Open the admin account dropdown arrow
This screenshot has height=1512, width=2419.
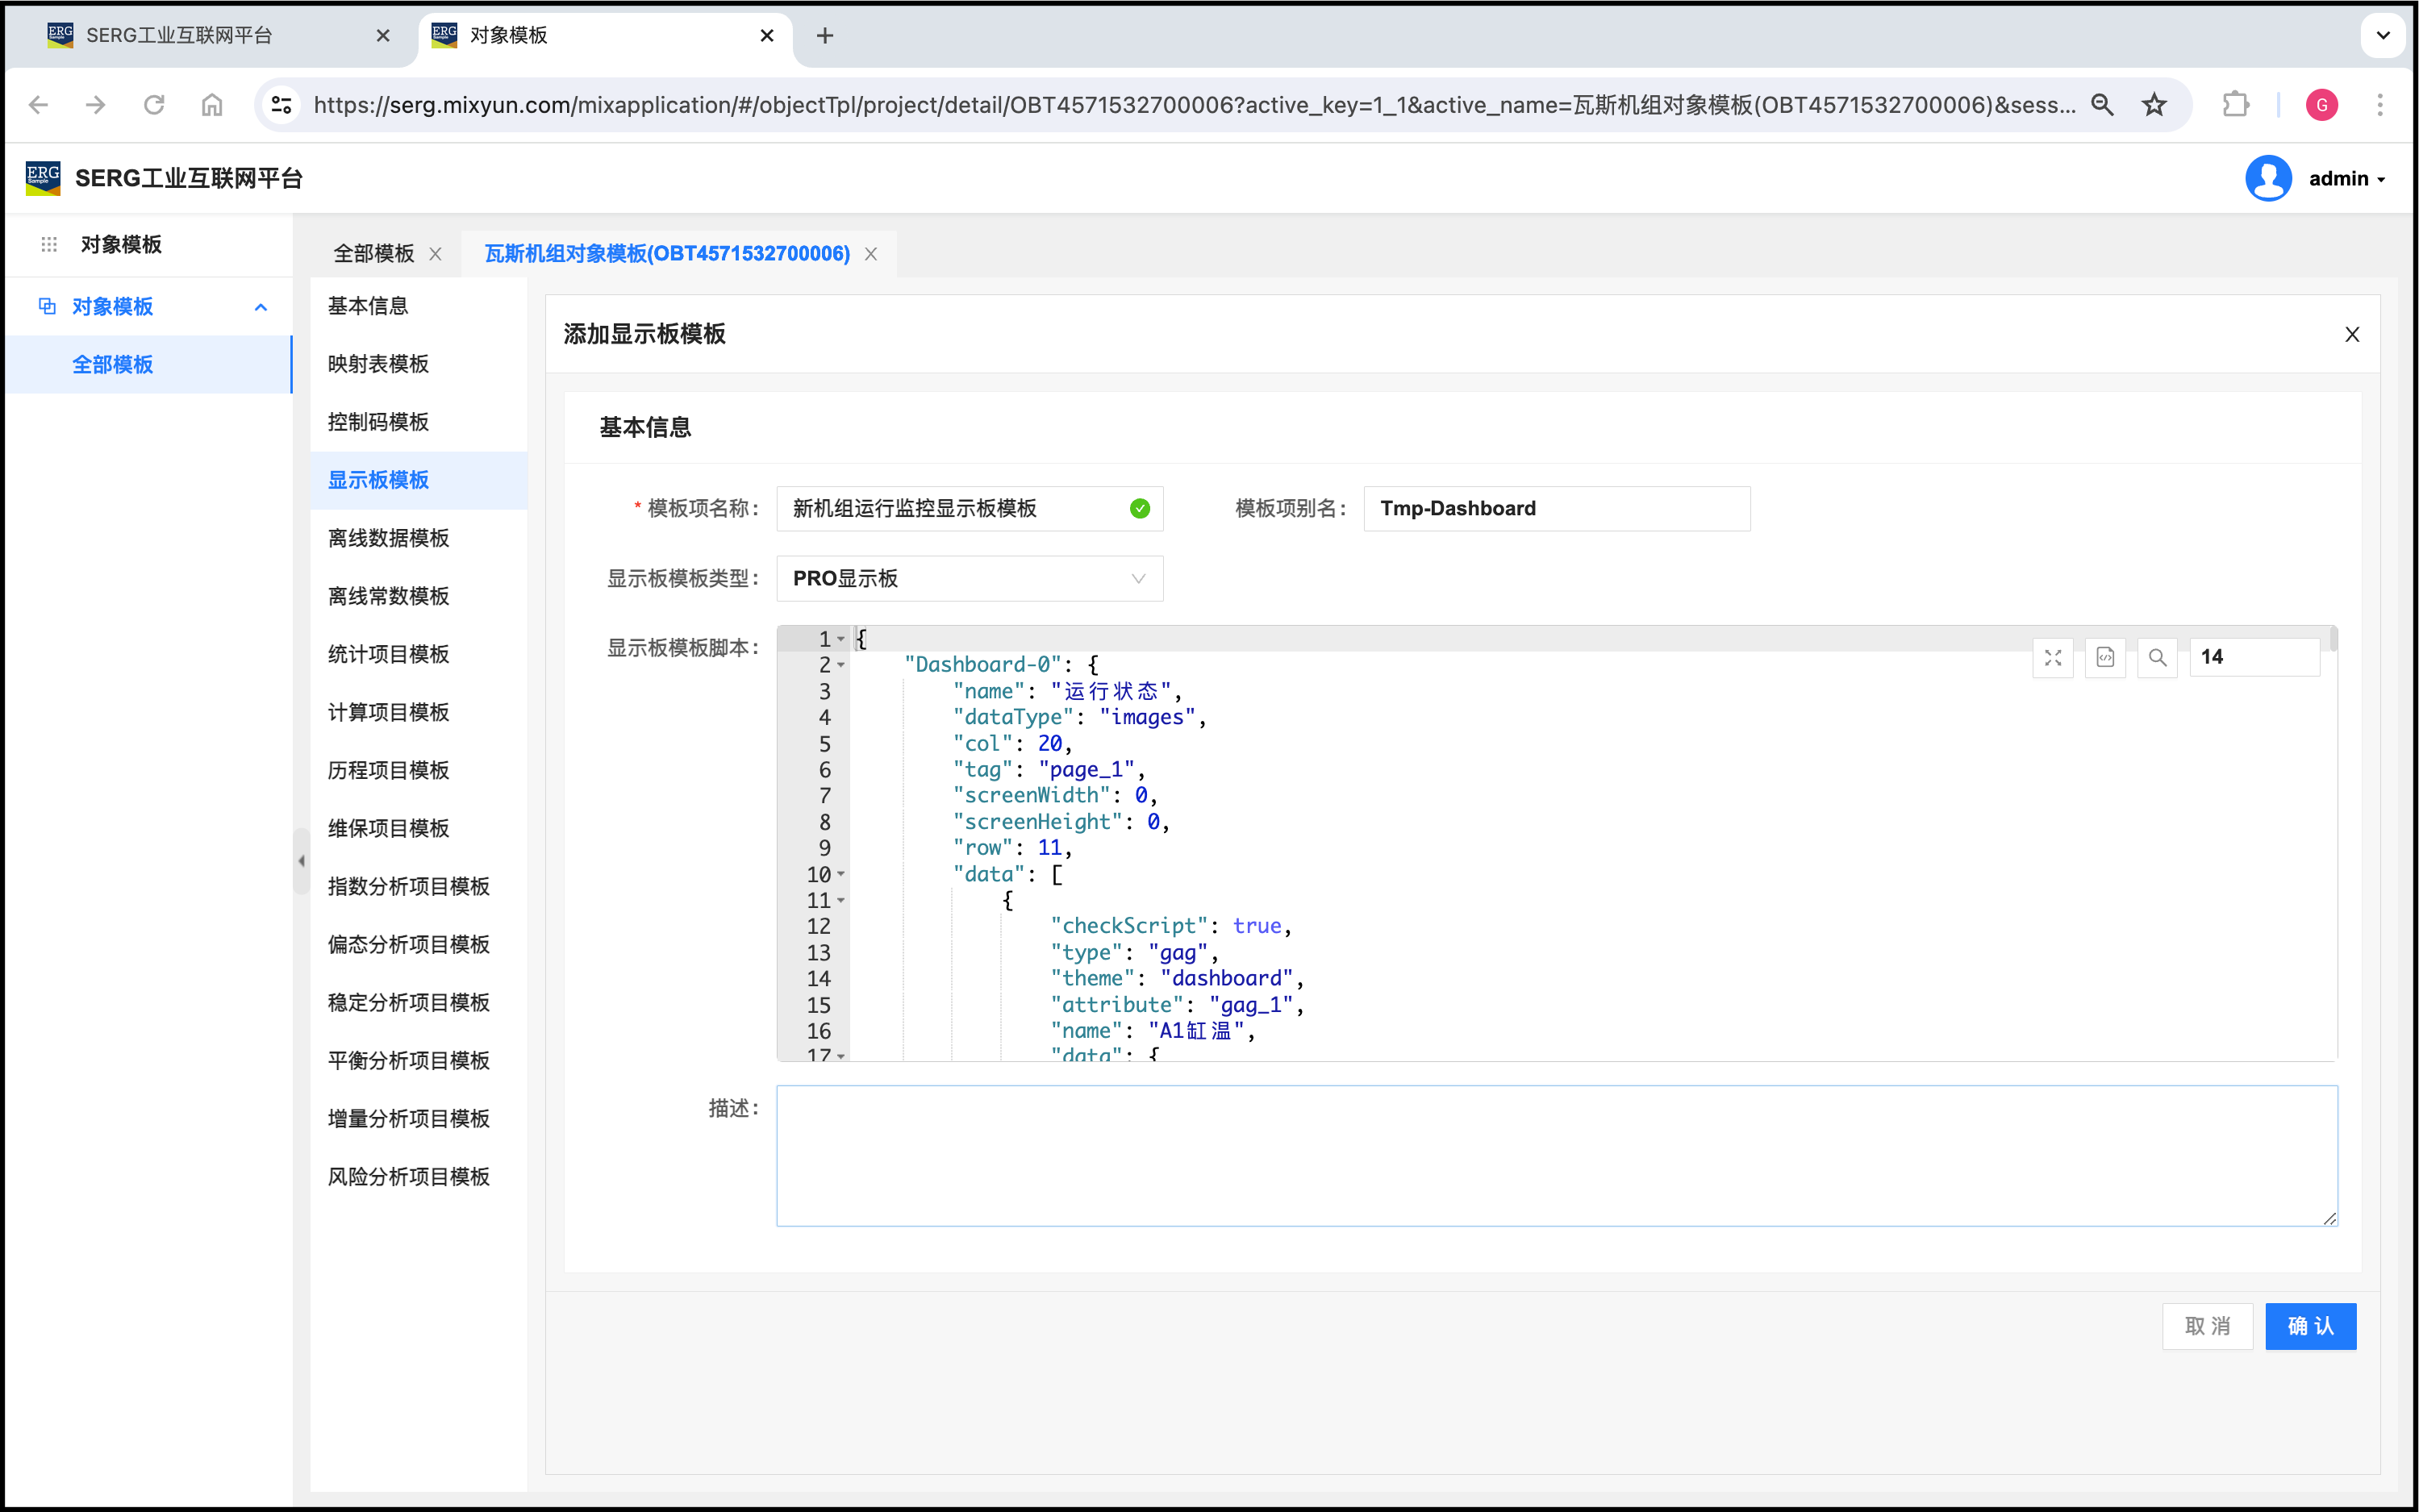point(2382,179)
